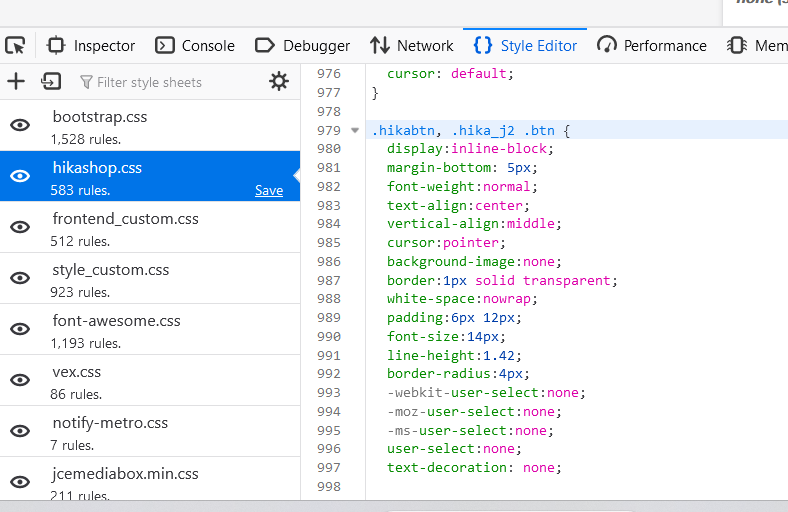Toggle frontend_custom.css eye icon
The width and height of the screenshot is (788, 512).
[x=20, y=227]
